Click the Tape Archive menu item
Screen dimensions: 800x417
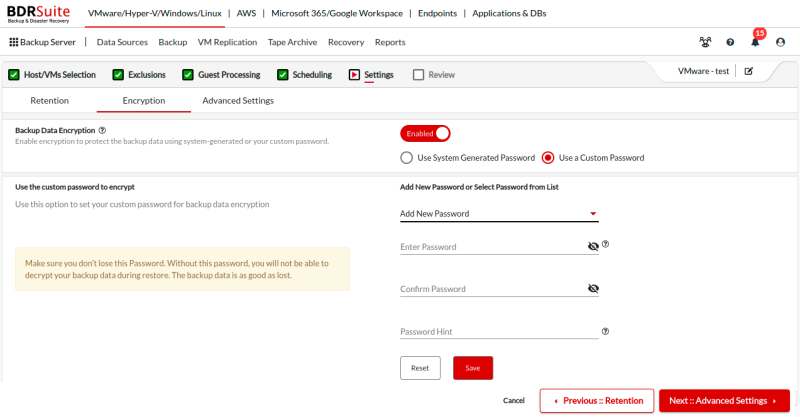coord(292,42)
